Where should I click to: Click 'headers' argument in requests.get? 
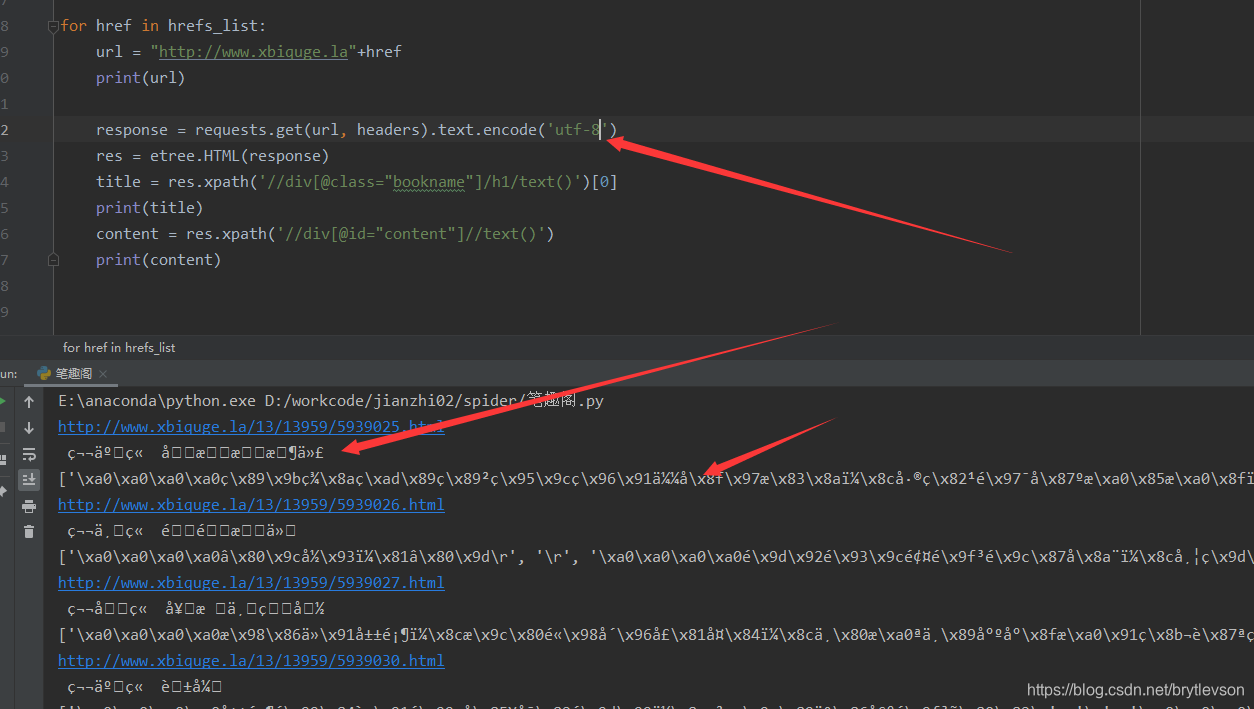point(388,129)
